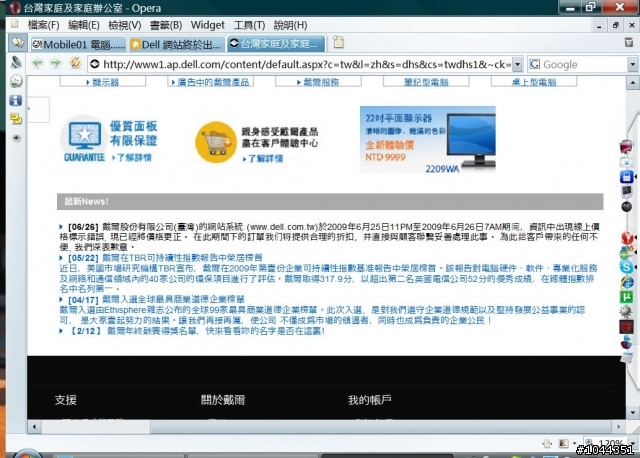Screen dimensions: 640x458
Task: Click the Dell site icon in address bar
Action: click(95, 64)
